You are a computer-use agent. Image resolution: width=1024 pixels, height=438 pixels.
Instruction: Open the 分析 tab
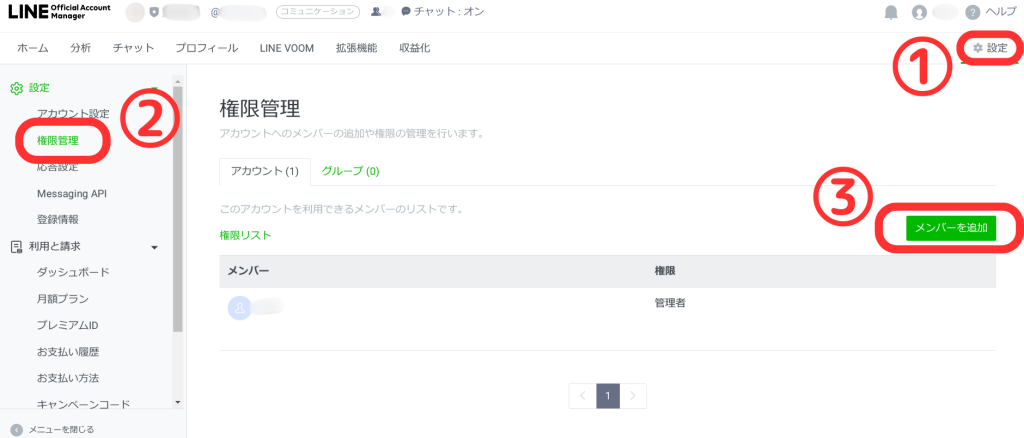(x=80, y=48)
